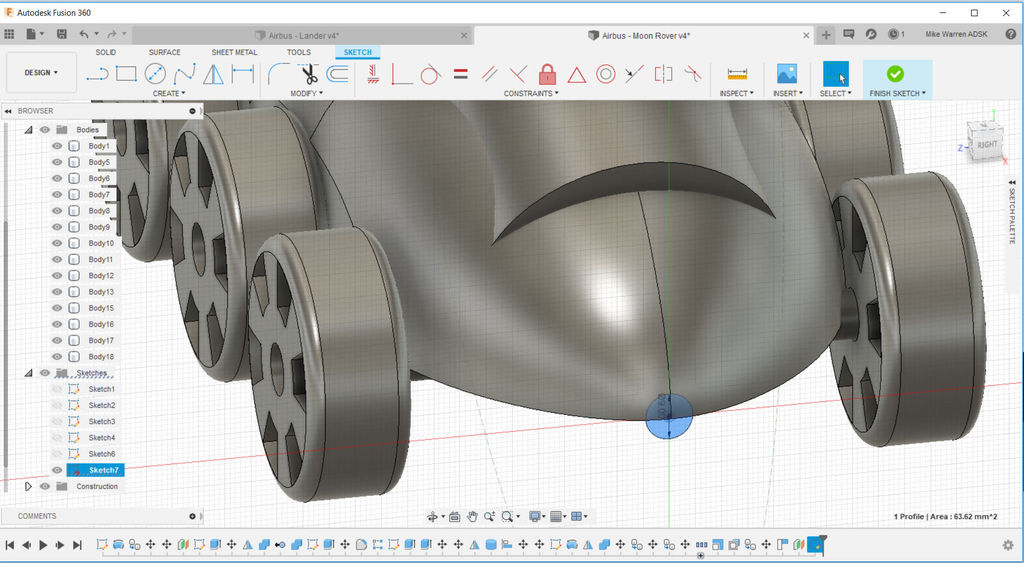Open the Help question mark
Viewport: 1024px width, 563px height.
(1010, 34)
